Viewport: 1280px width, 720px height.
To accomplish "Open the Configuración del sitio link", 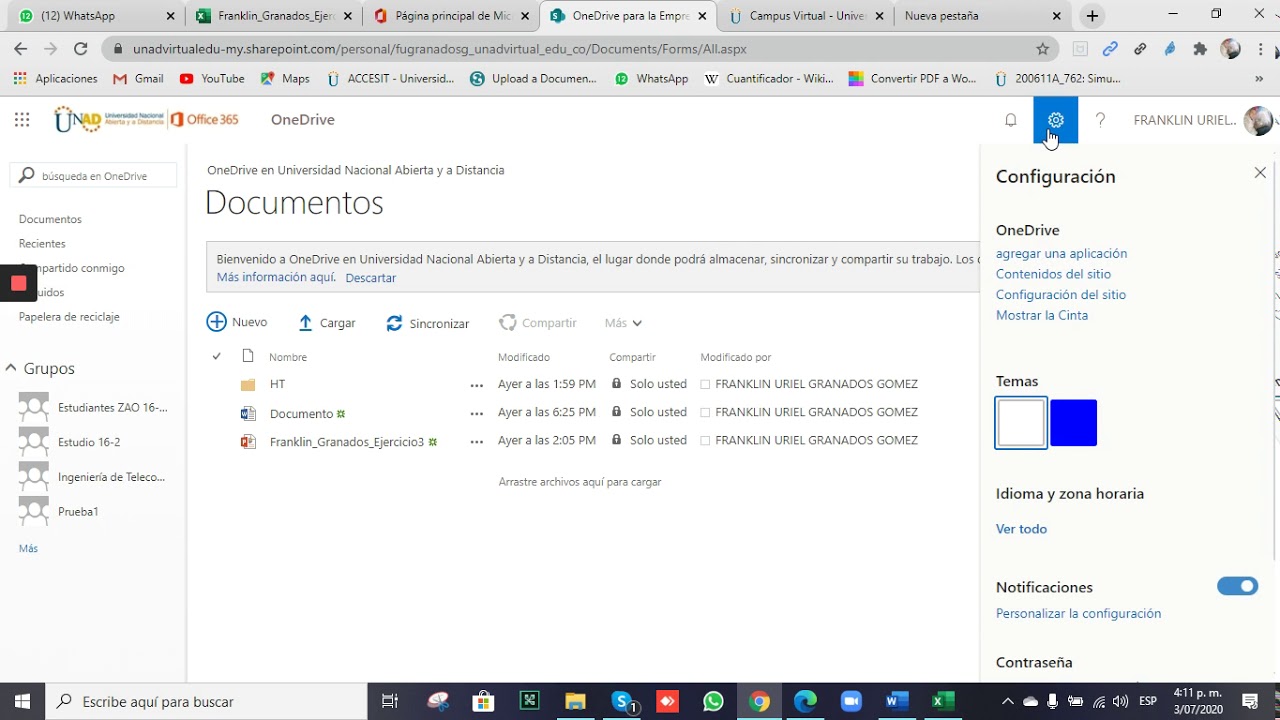I will point(1061,295).
